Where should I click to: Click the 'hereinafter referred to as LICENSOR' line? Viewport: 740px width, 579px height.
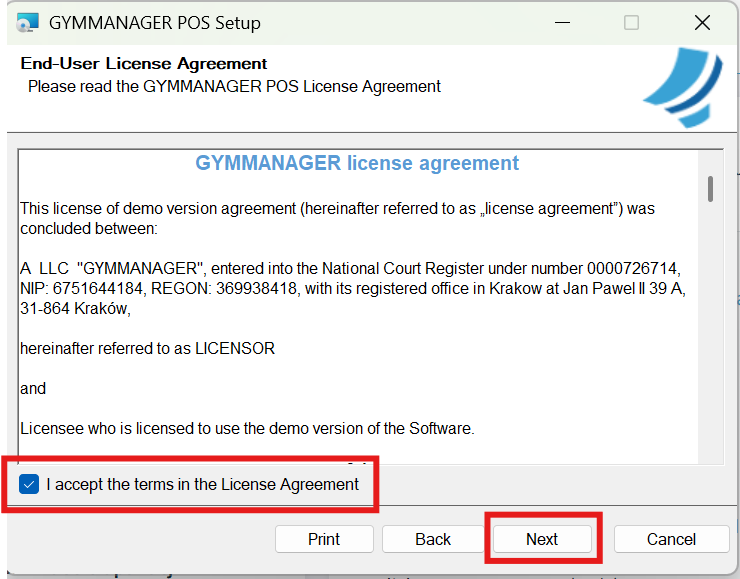(147, 349)
